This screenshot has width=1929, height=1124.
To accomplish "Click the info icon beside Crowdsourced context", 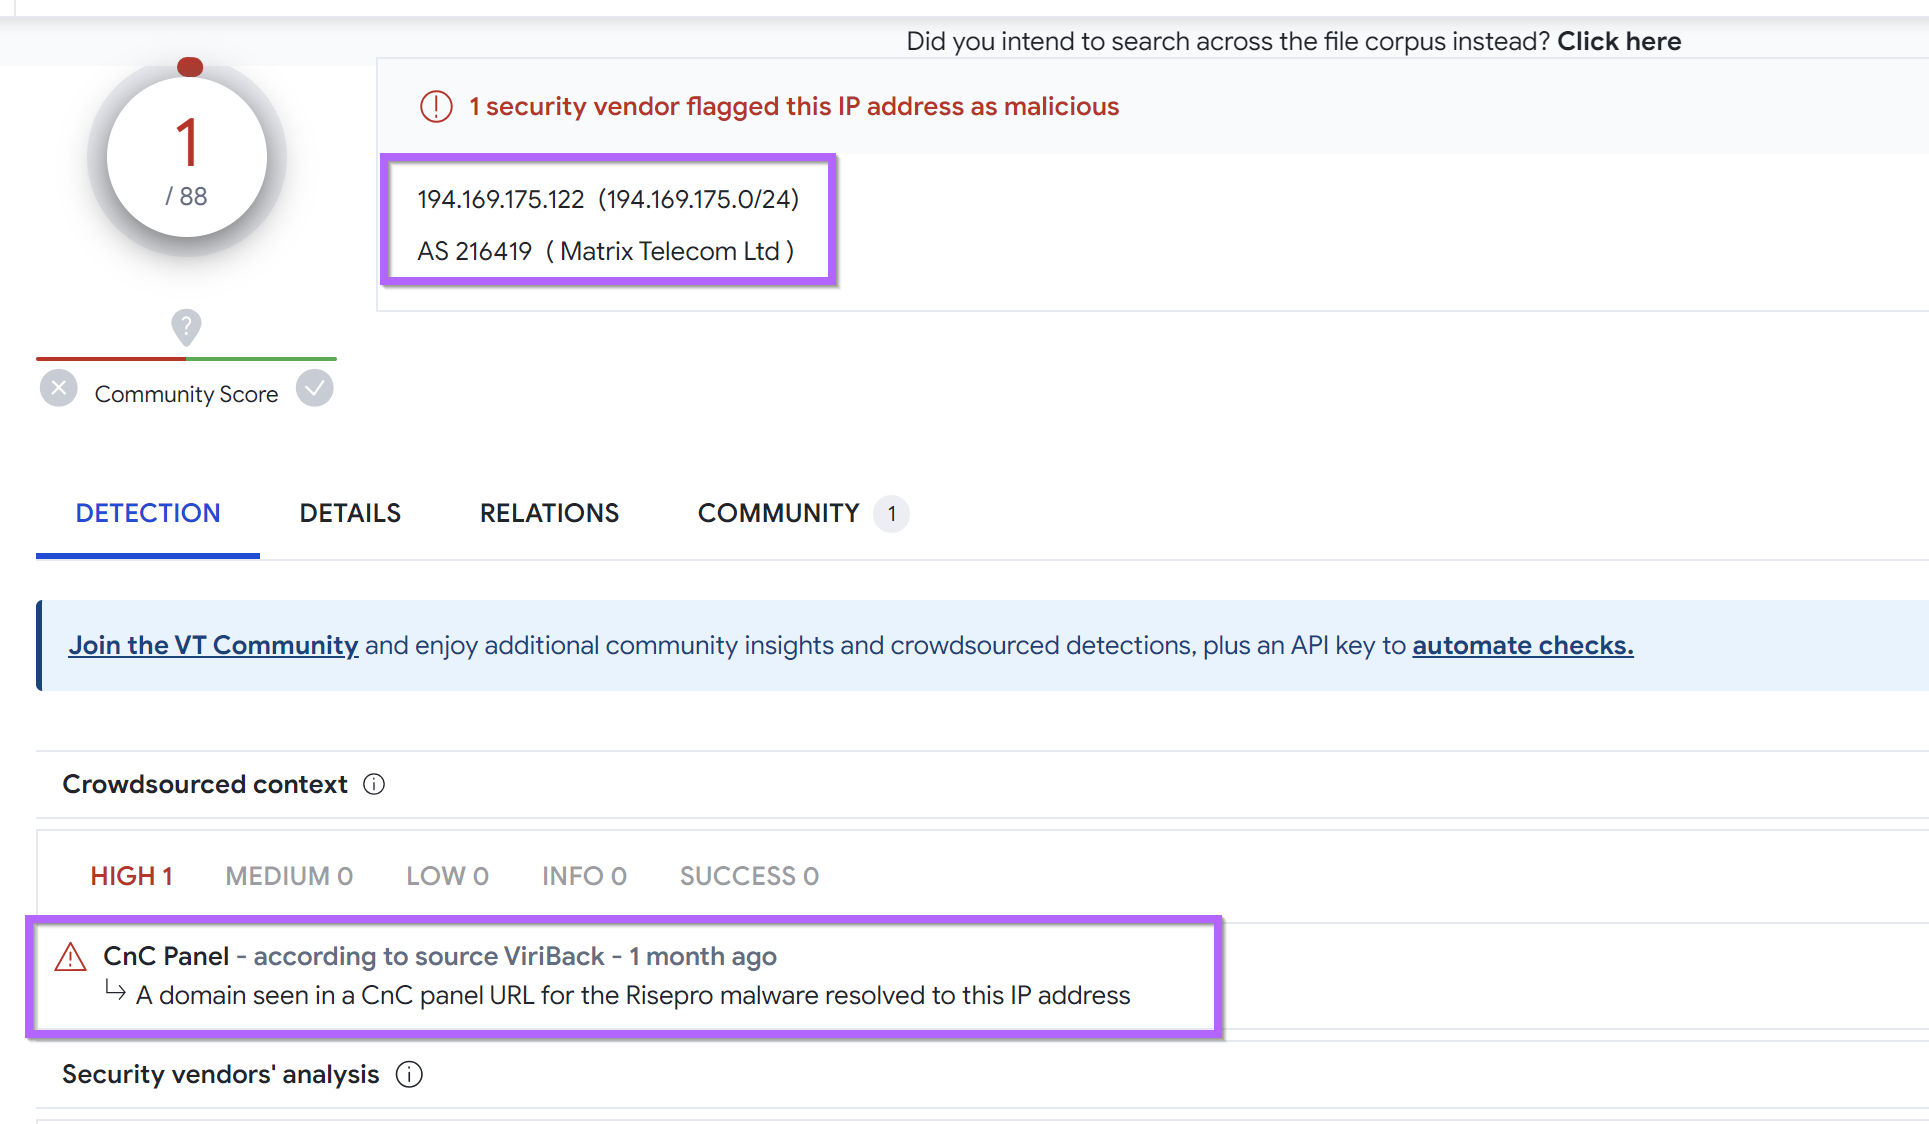I will [374, 784].
